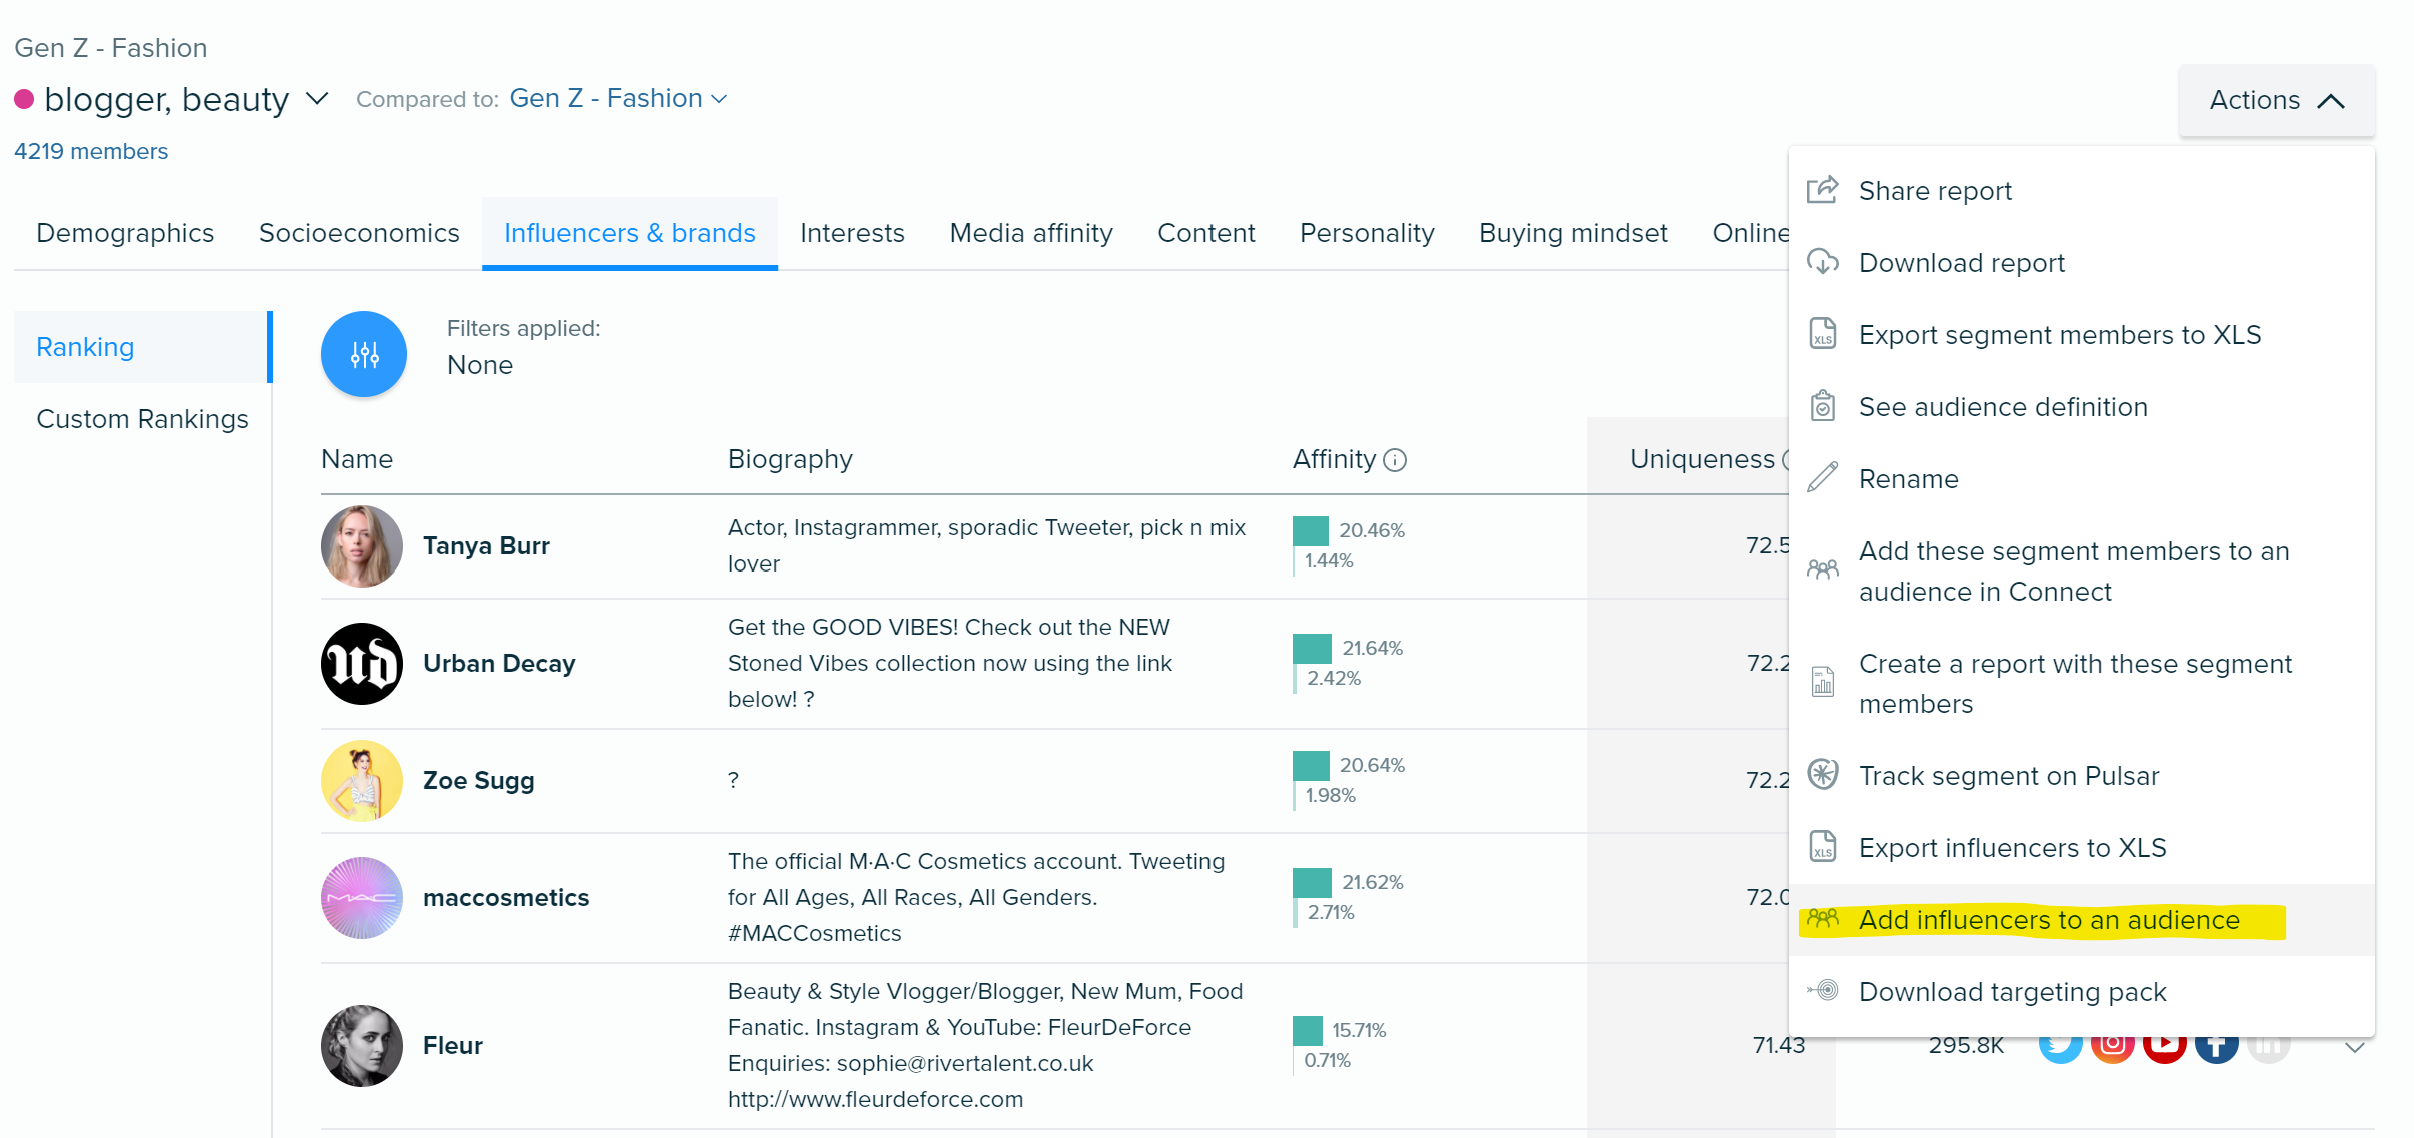Click the people icon beside Add influencers

(1823, 919)
